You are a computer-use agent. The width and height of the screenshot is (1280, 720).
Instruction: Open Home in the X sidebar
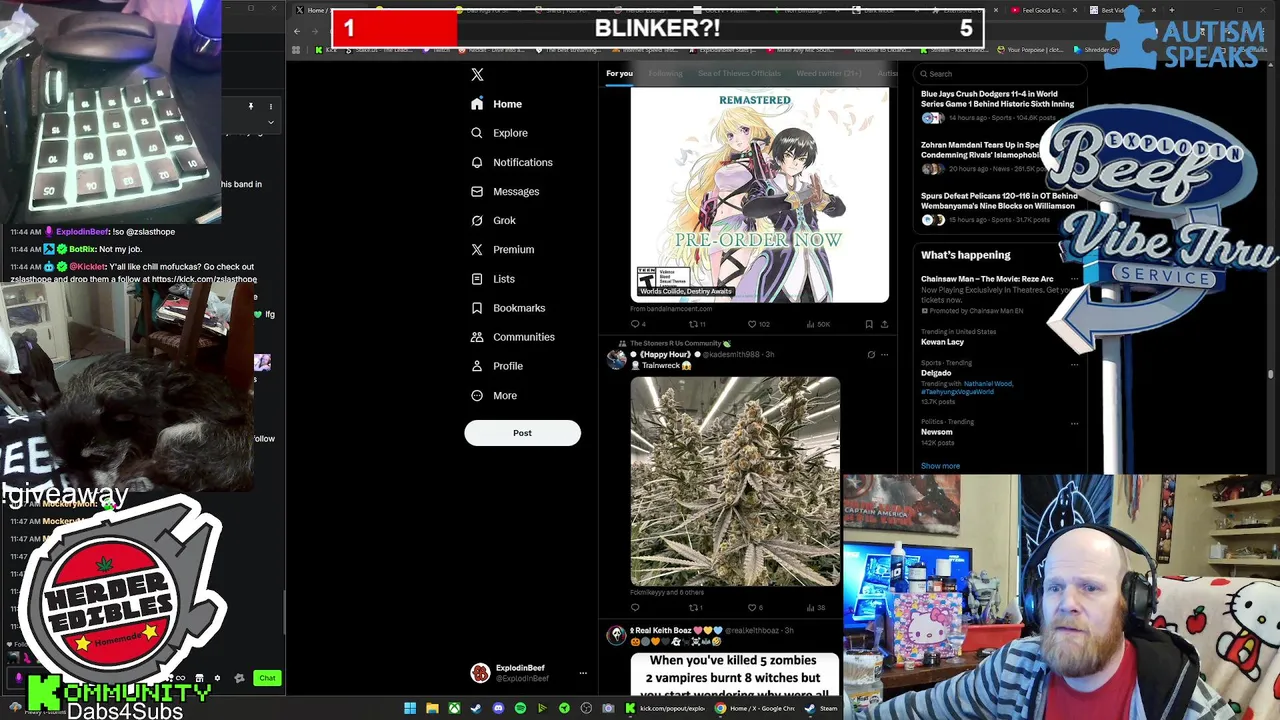point(497,104)
